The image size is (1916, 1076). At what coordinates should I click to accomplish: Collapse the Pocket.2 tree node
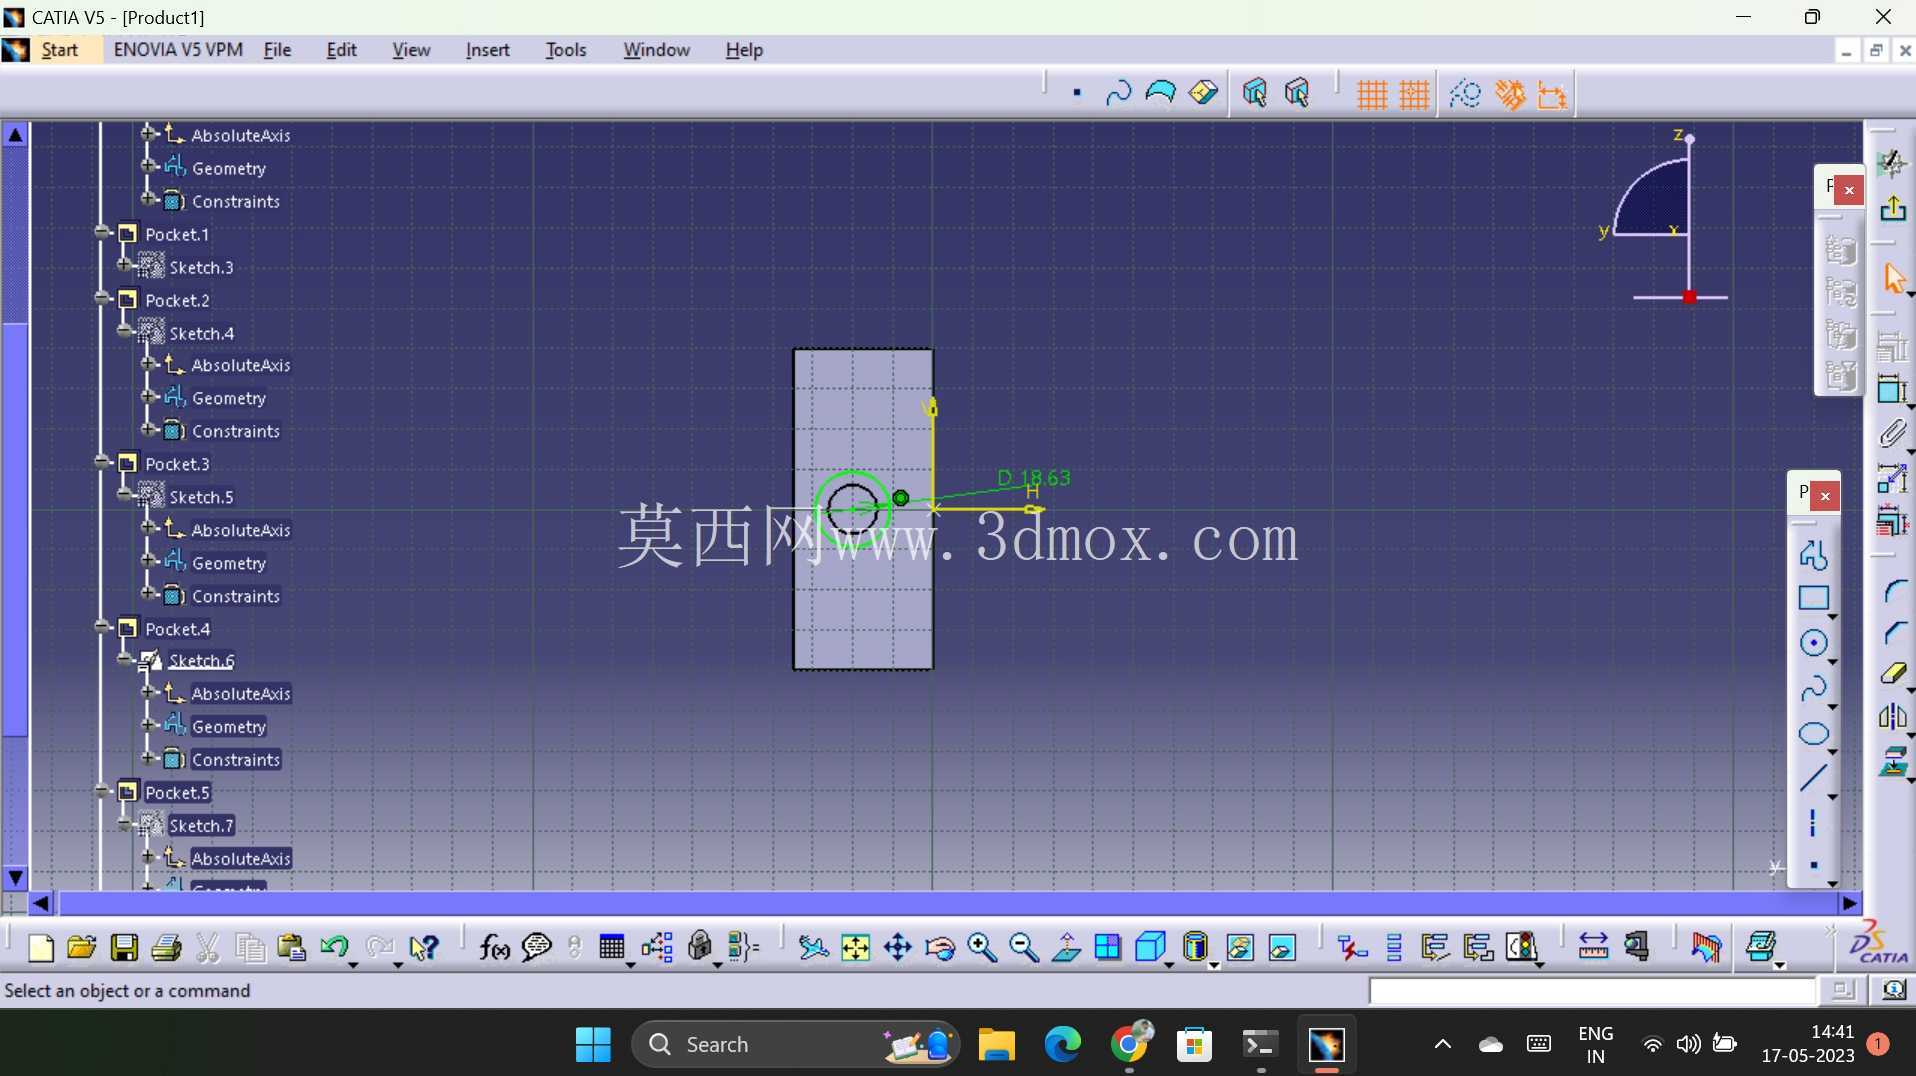pyautogui.click(x=102, y=298)
